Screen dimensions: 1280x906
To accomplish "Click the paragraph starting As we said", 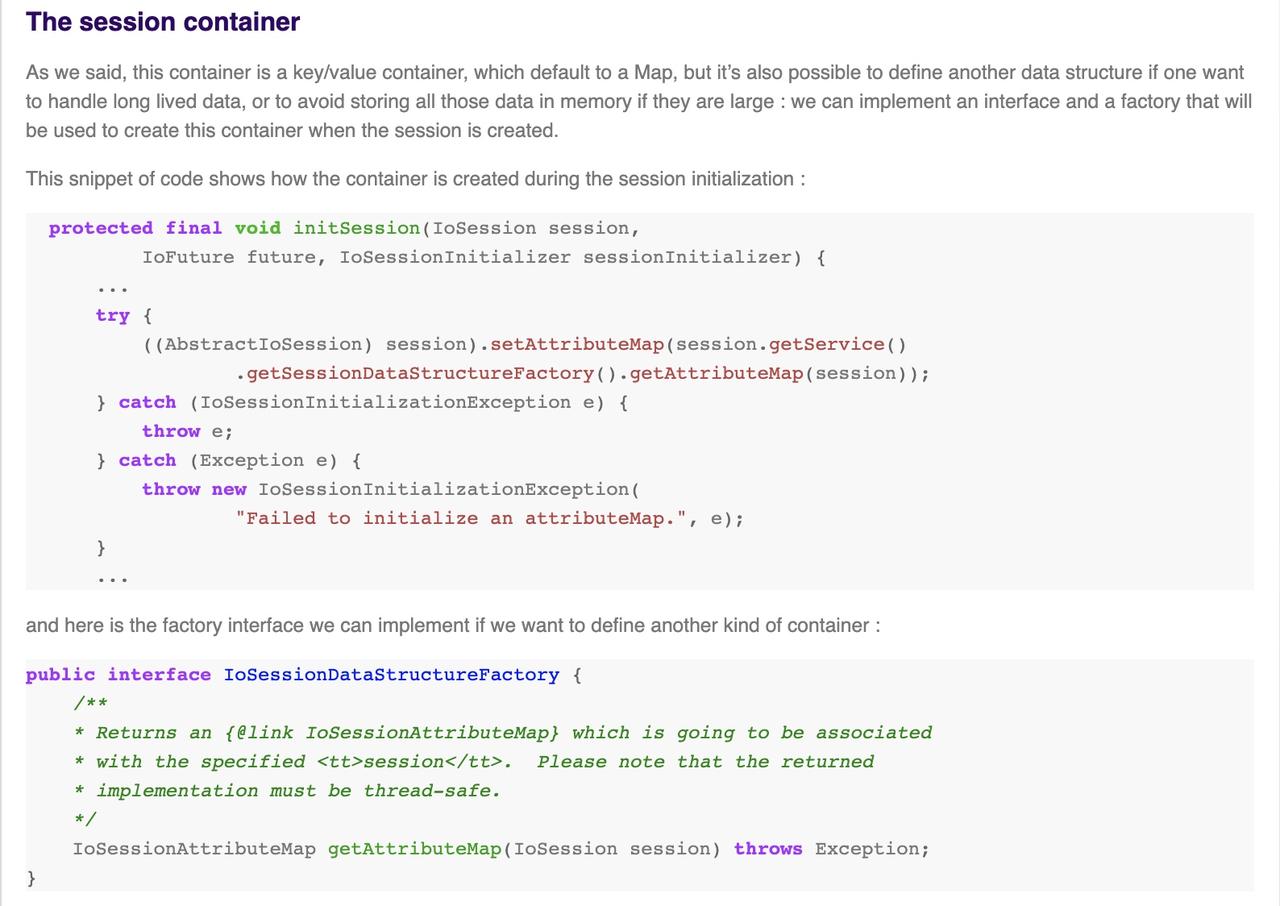I will pos(639,101).
